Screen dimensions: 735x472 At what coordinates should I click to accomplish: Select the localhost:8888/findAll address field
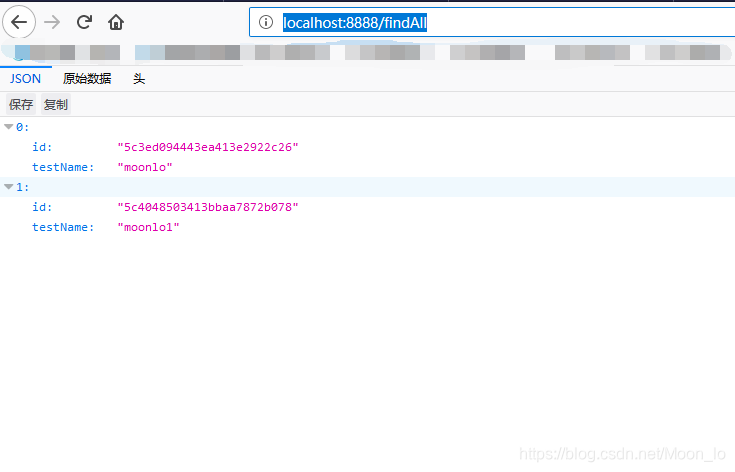[492, 22]
